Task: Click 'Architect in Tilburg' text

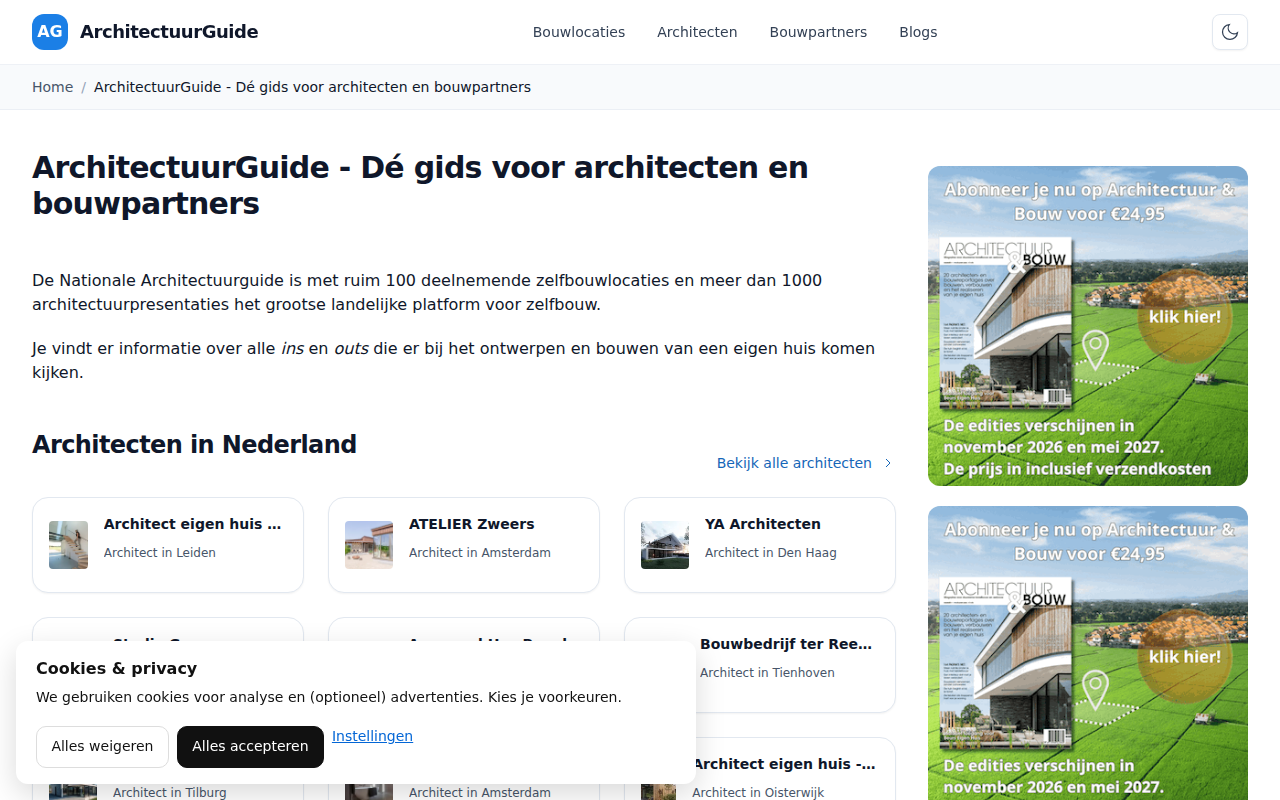Action: pos(170,792)
